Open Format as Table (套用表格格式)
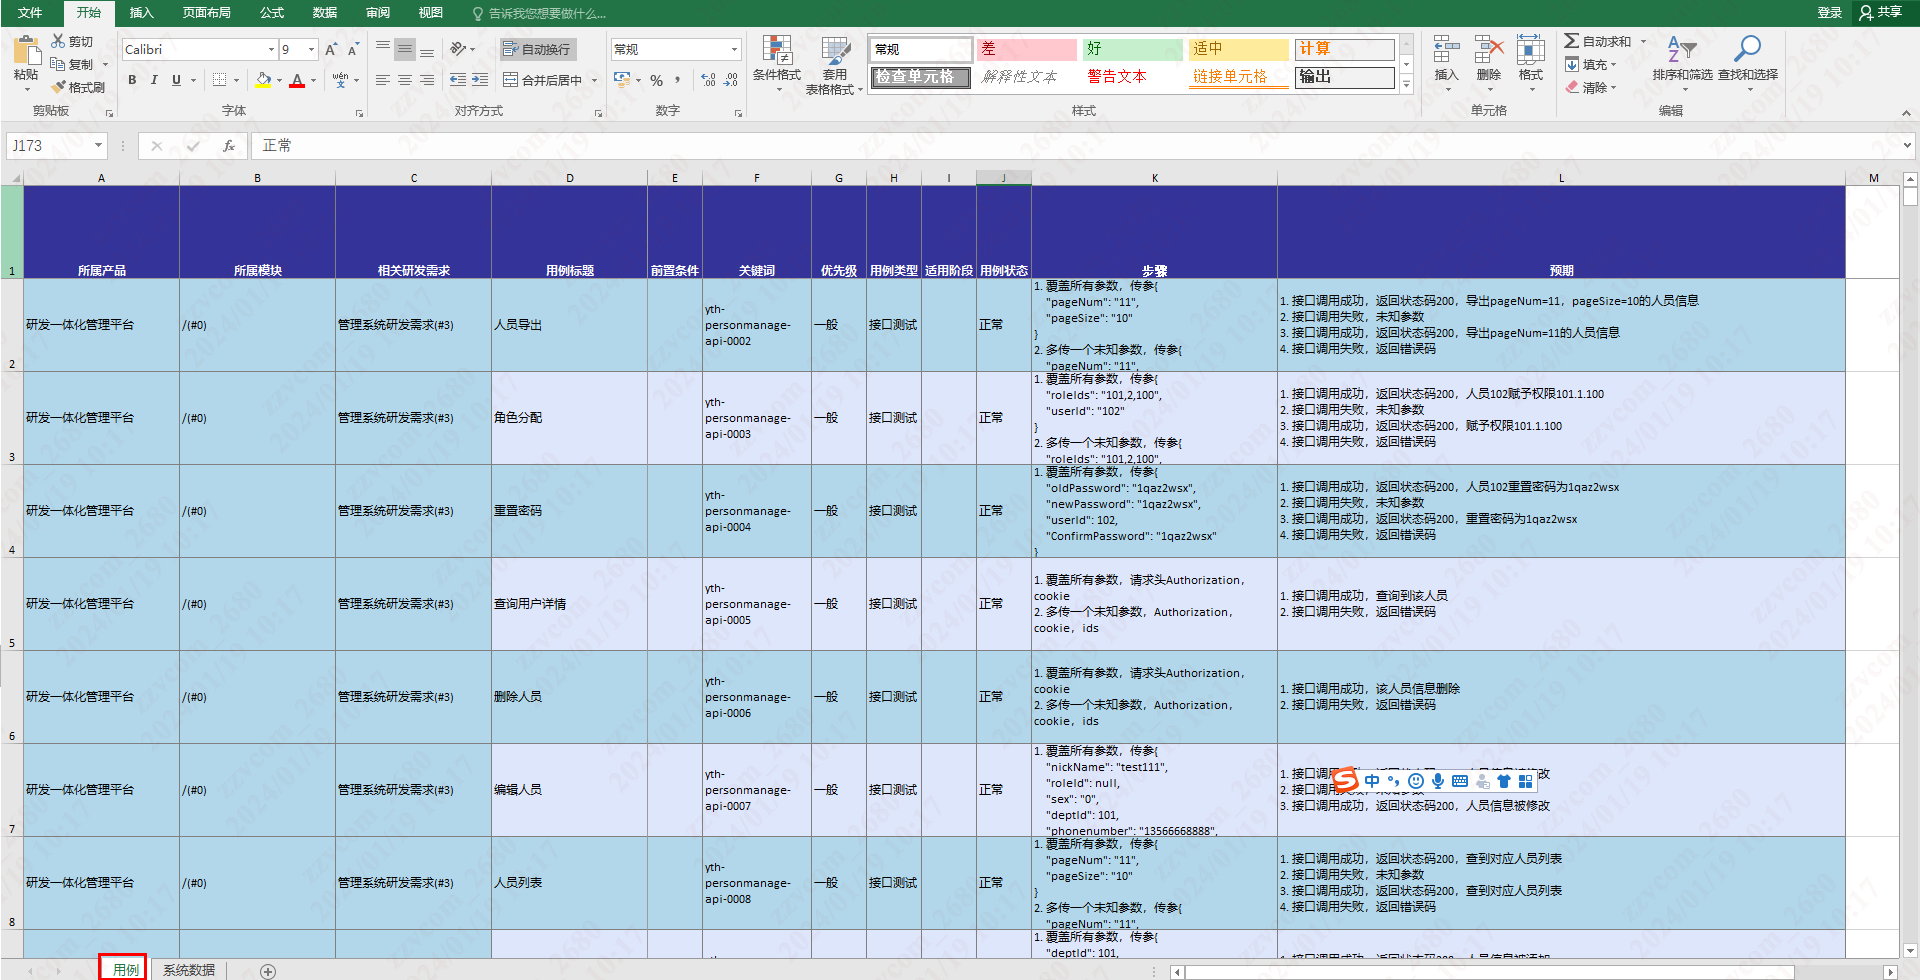The height and width of the screenshot is (980, 1920). tap(834, 65)
